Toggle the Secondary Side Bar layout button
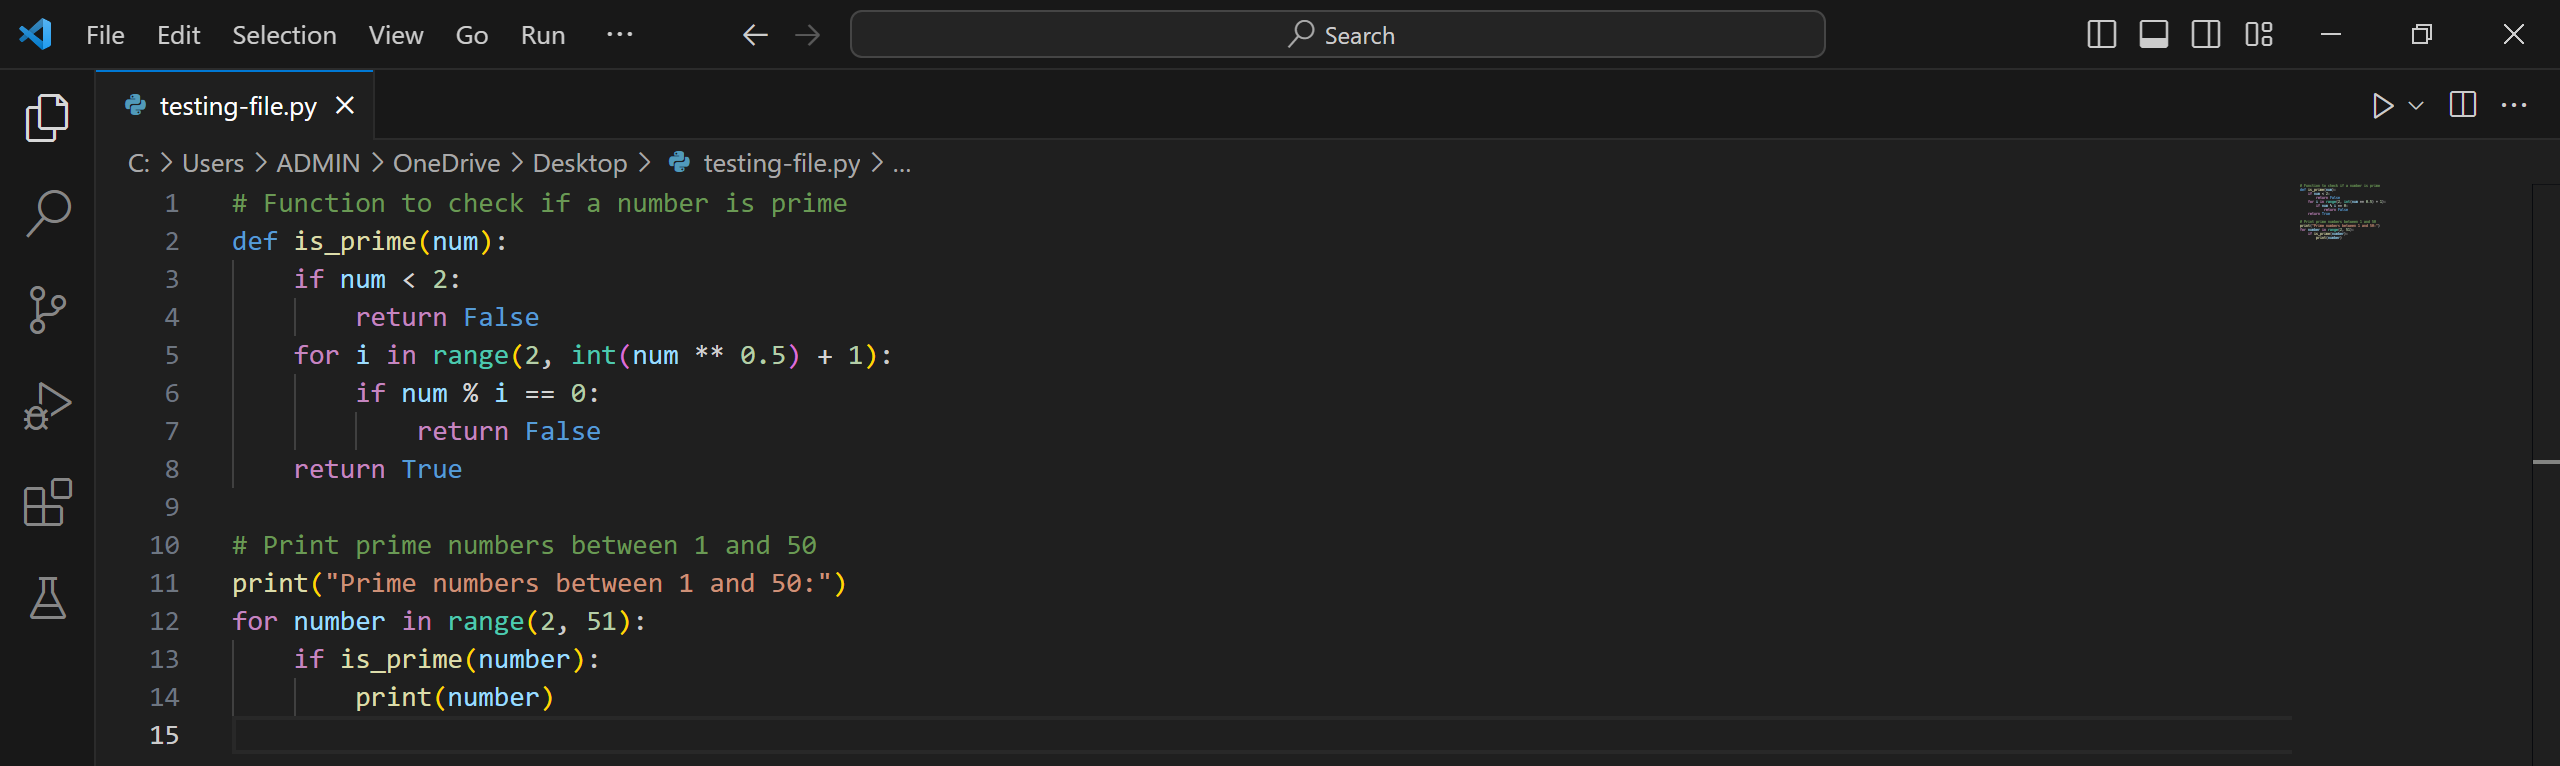Screen dimensions: 2560x766 (2206, 35)
